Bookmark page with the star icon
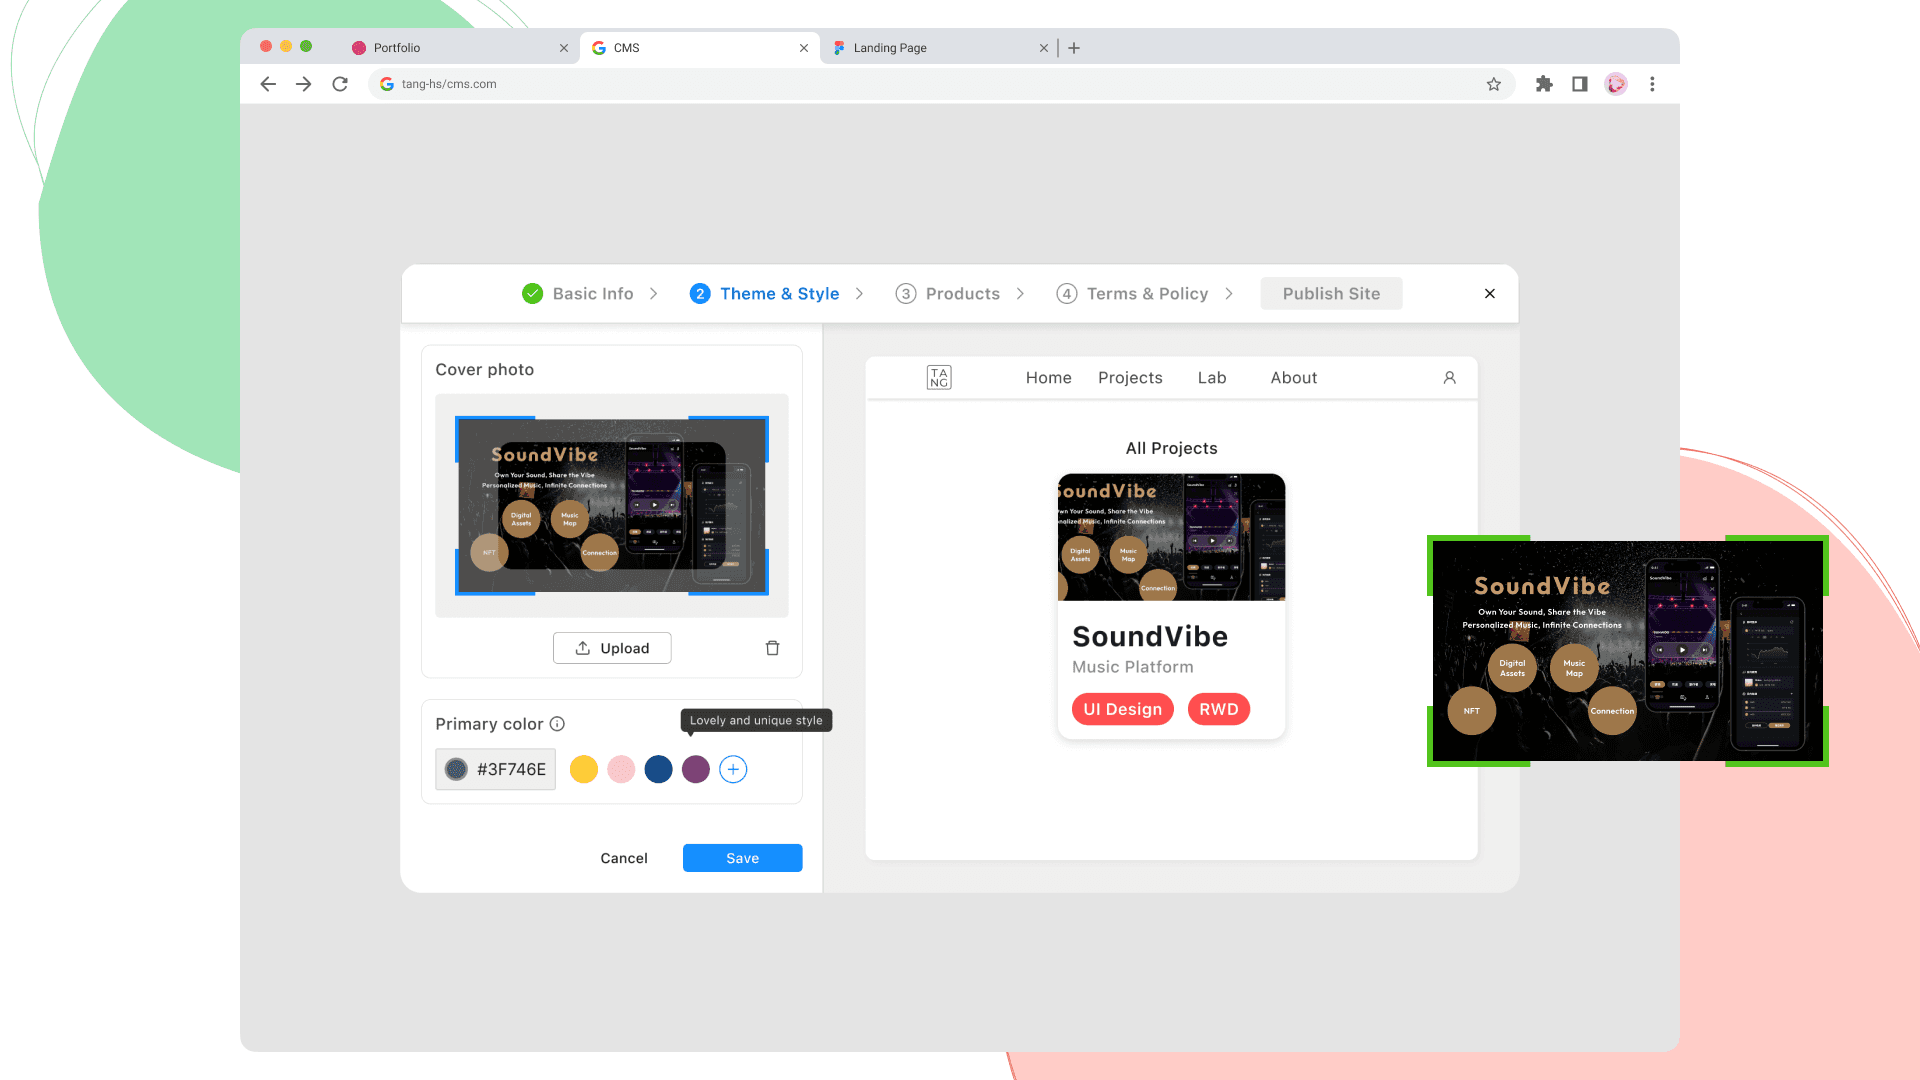Image resolution: width=1920 pixels, height=1080 pixels. tap(1493, 84)
